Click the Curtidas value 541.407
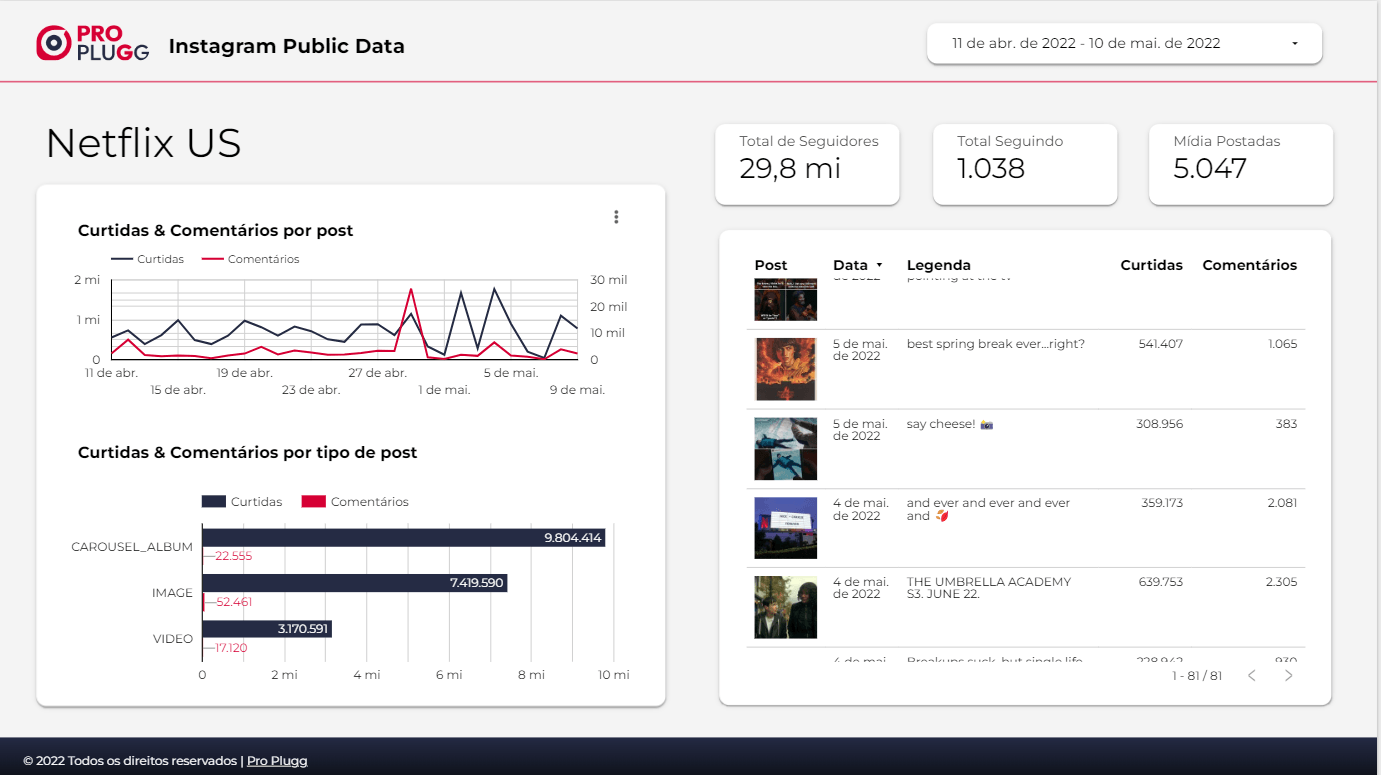This screenshot has height=775, width=1381. coord(1160,344)
